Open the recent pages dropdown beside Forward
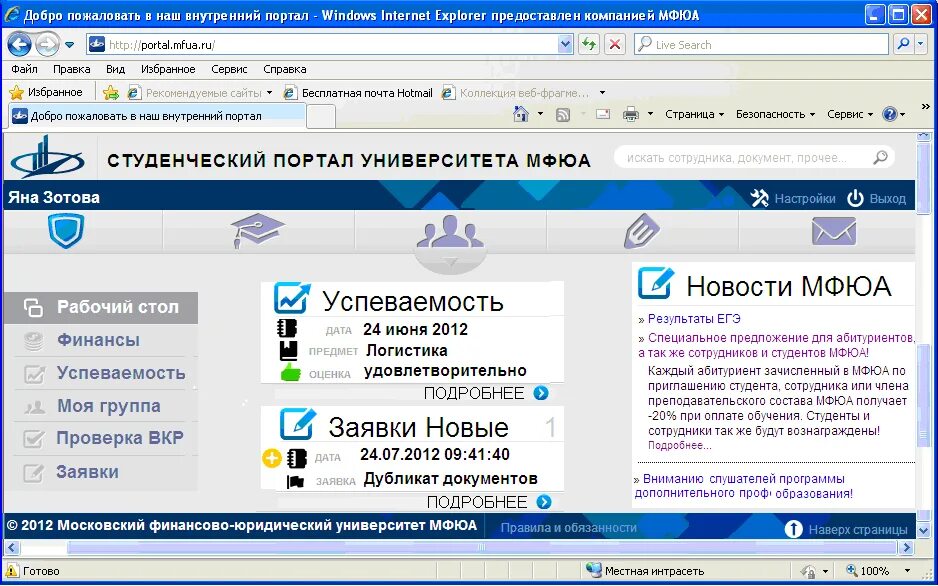The image size is (938, 586). pos(69,45)
